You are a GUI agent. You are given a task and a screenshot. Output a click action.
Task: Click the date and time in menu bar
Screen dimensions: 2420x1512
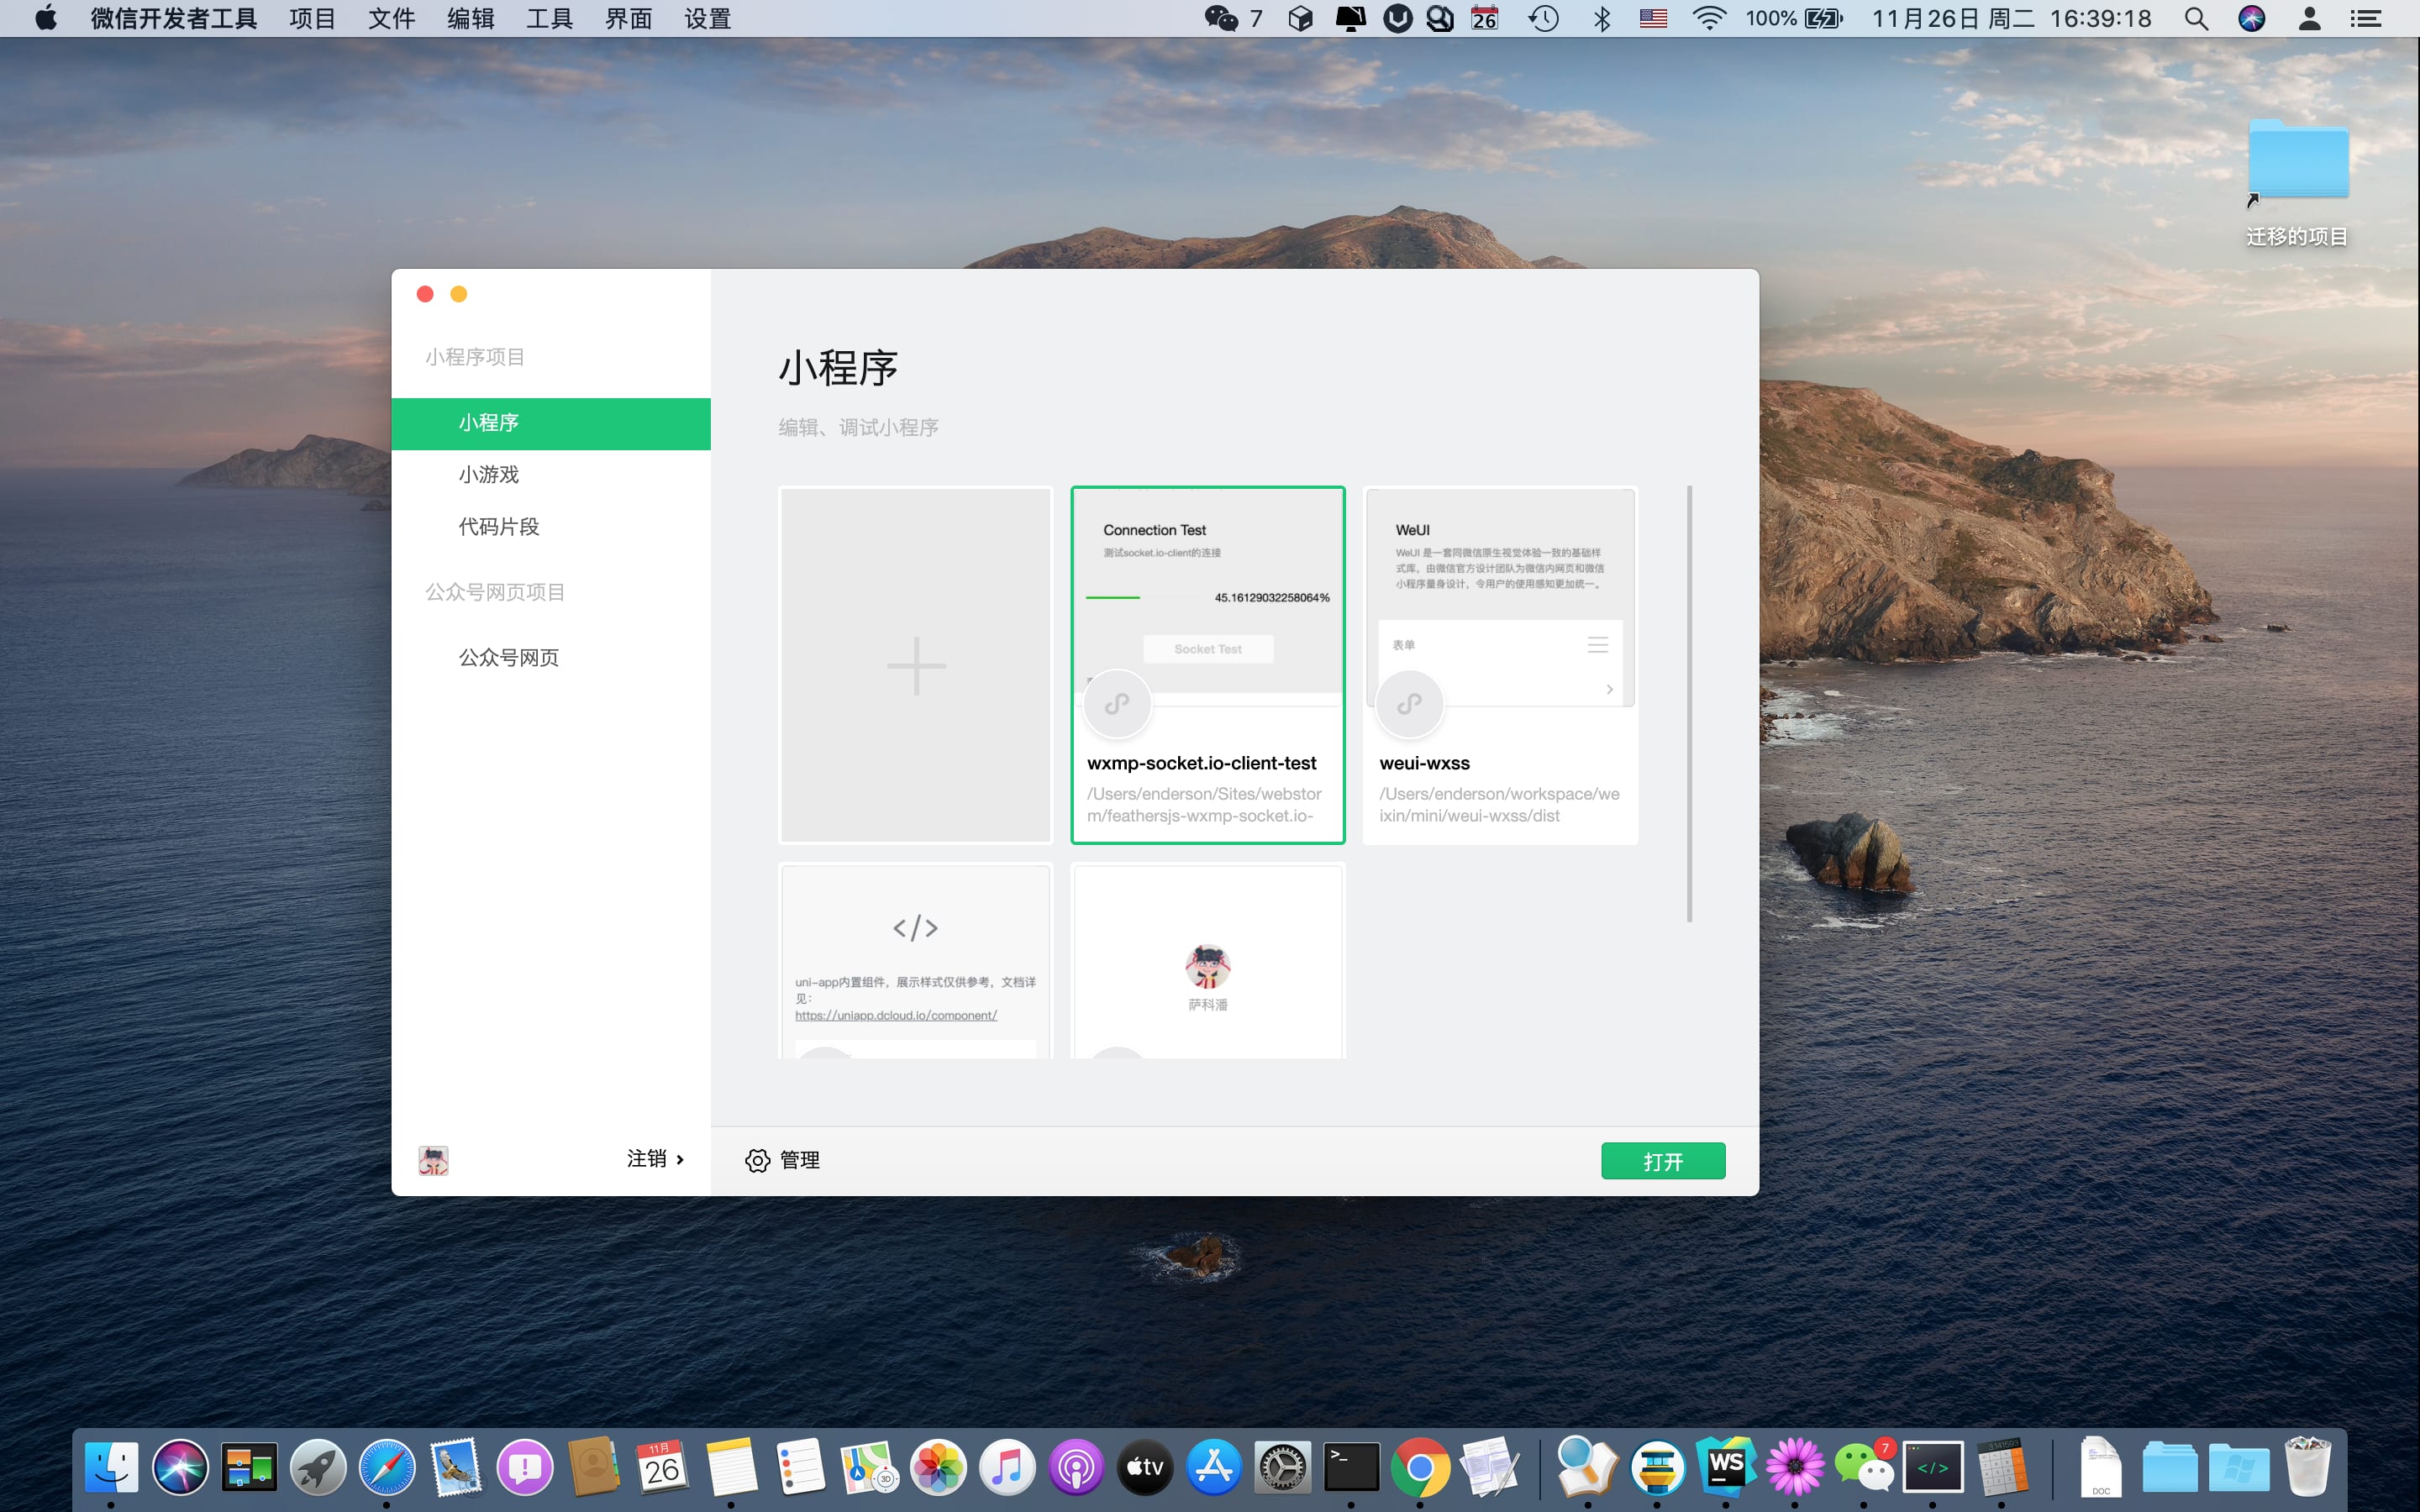pyautogui.click(x=2011, y=18)
